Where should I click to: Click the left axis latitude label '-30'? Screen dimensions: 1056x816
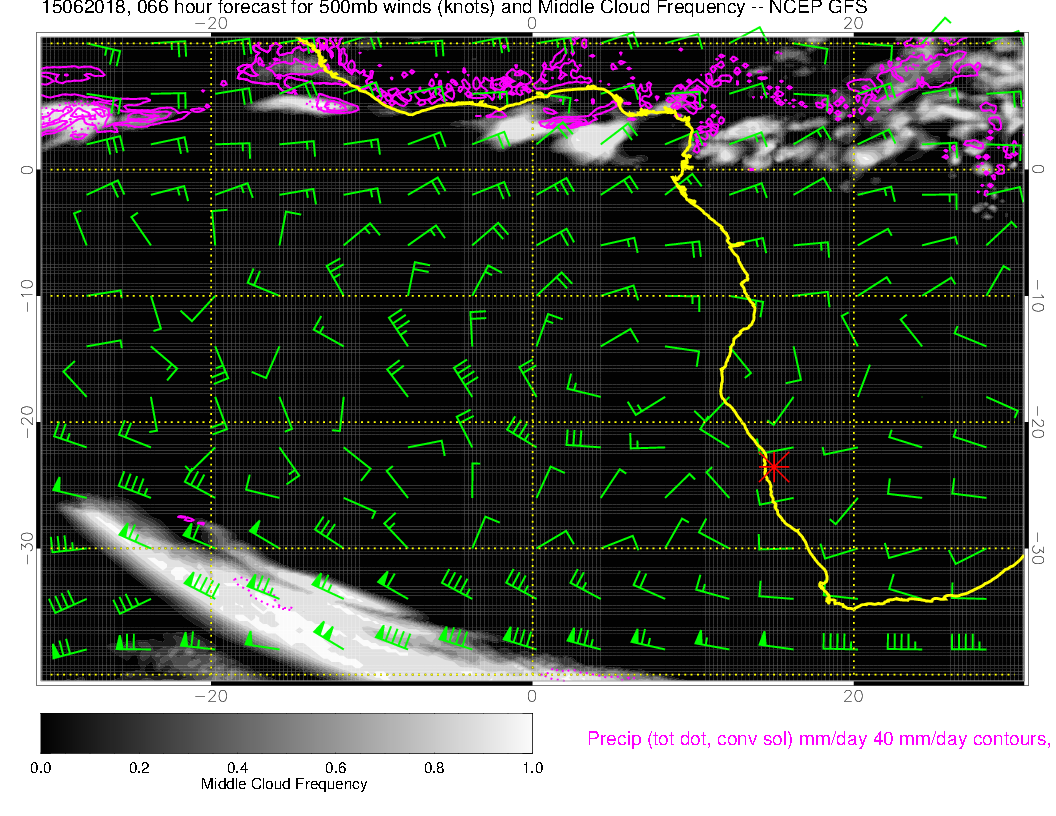[28, 547]
